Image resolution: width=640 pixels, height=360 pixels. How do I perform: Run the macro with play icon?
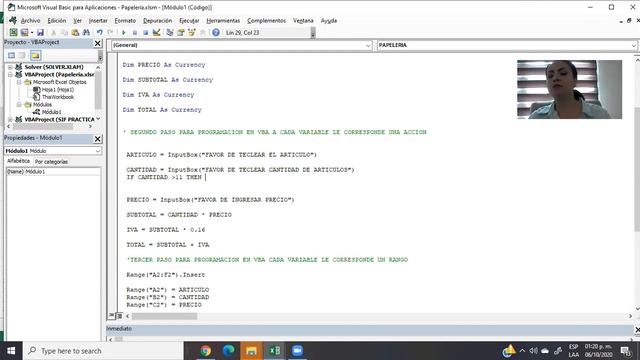tap(123, 32)
